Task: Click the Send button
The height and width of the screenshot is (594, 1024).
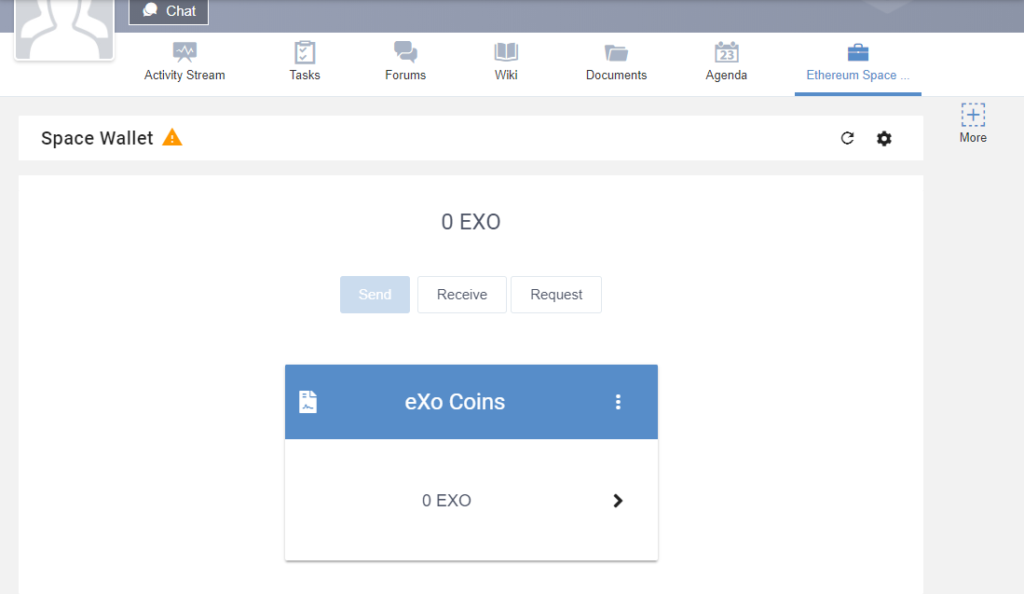Action: tap(375, 294)
